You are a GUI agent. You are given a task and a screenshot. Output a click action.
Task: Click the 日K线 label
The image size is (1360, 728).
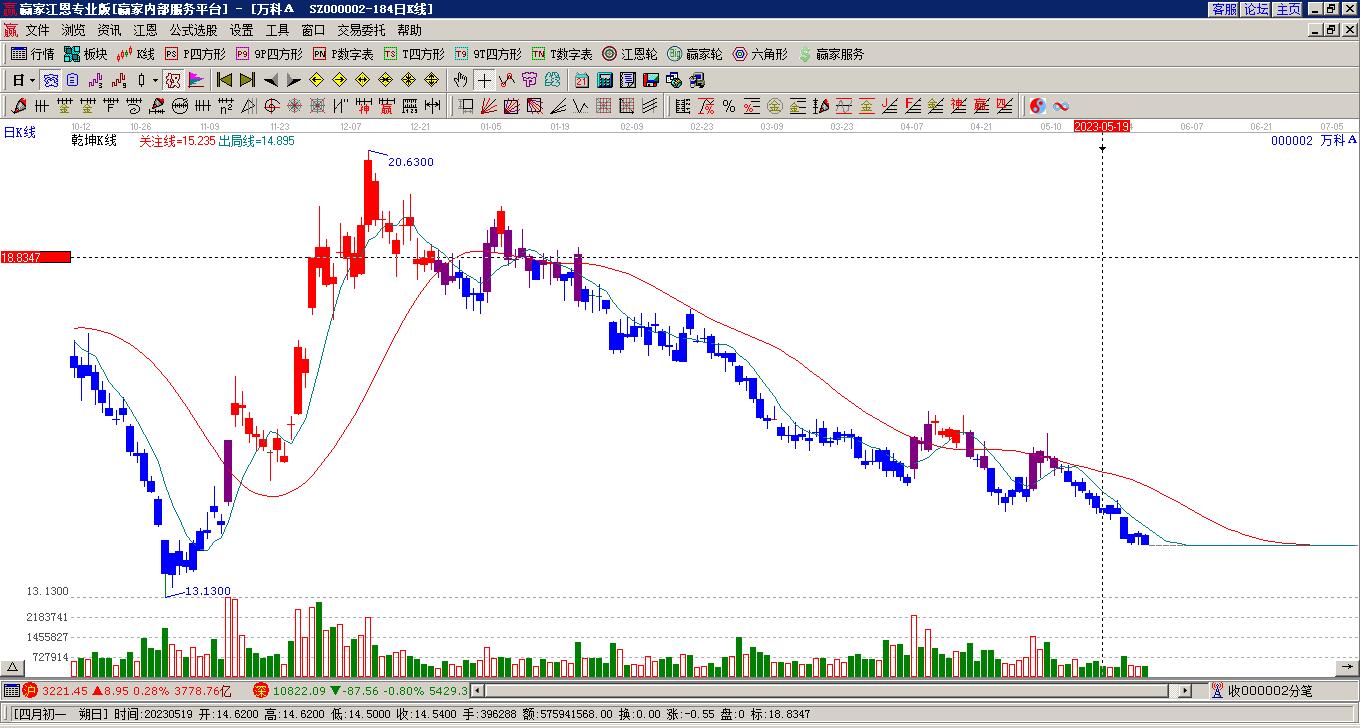[x=19, y=132]
